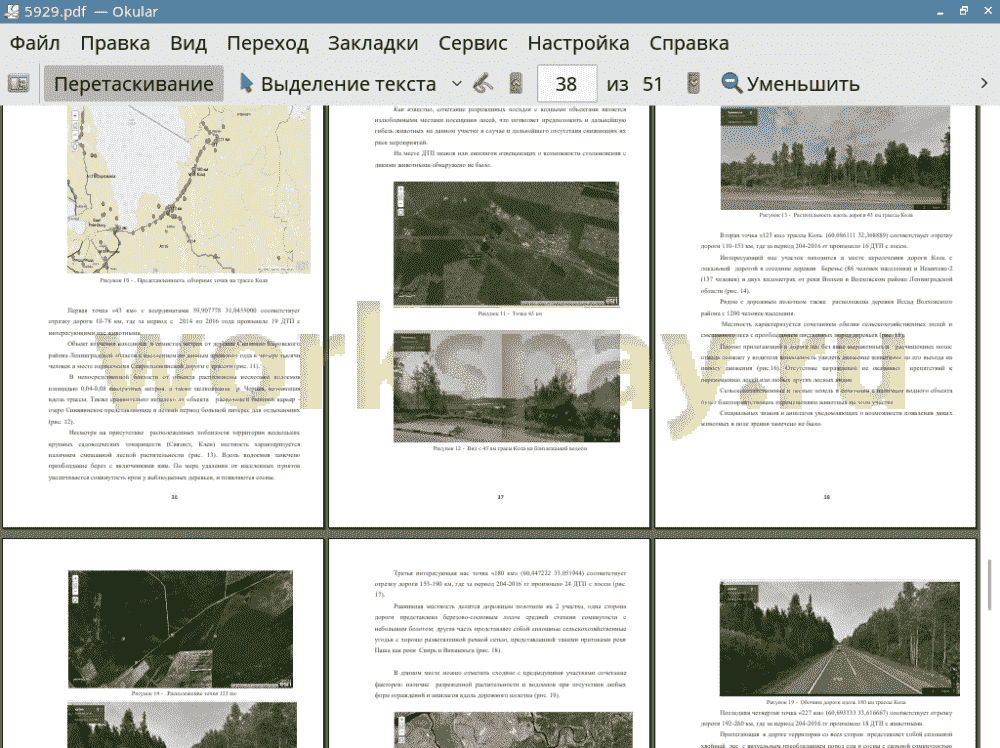Click the Рисунок 10 caption text
1000x748 pixels.
(x=184, y=280)
